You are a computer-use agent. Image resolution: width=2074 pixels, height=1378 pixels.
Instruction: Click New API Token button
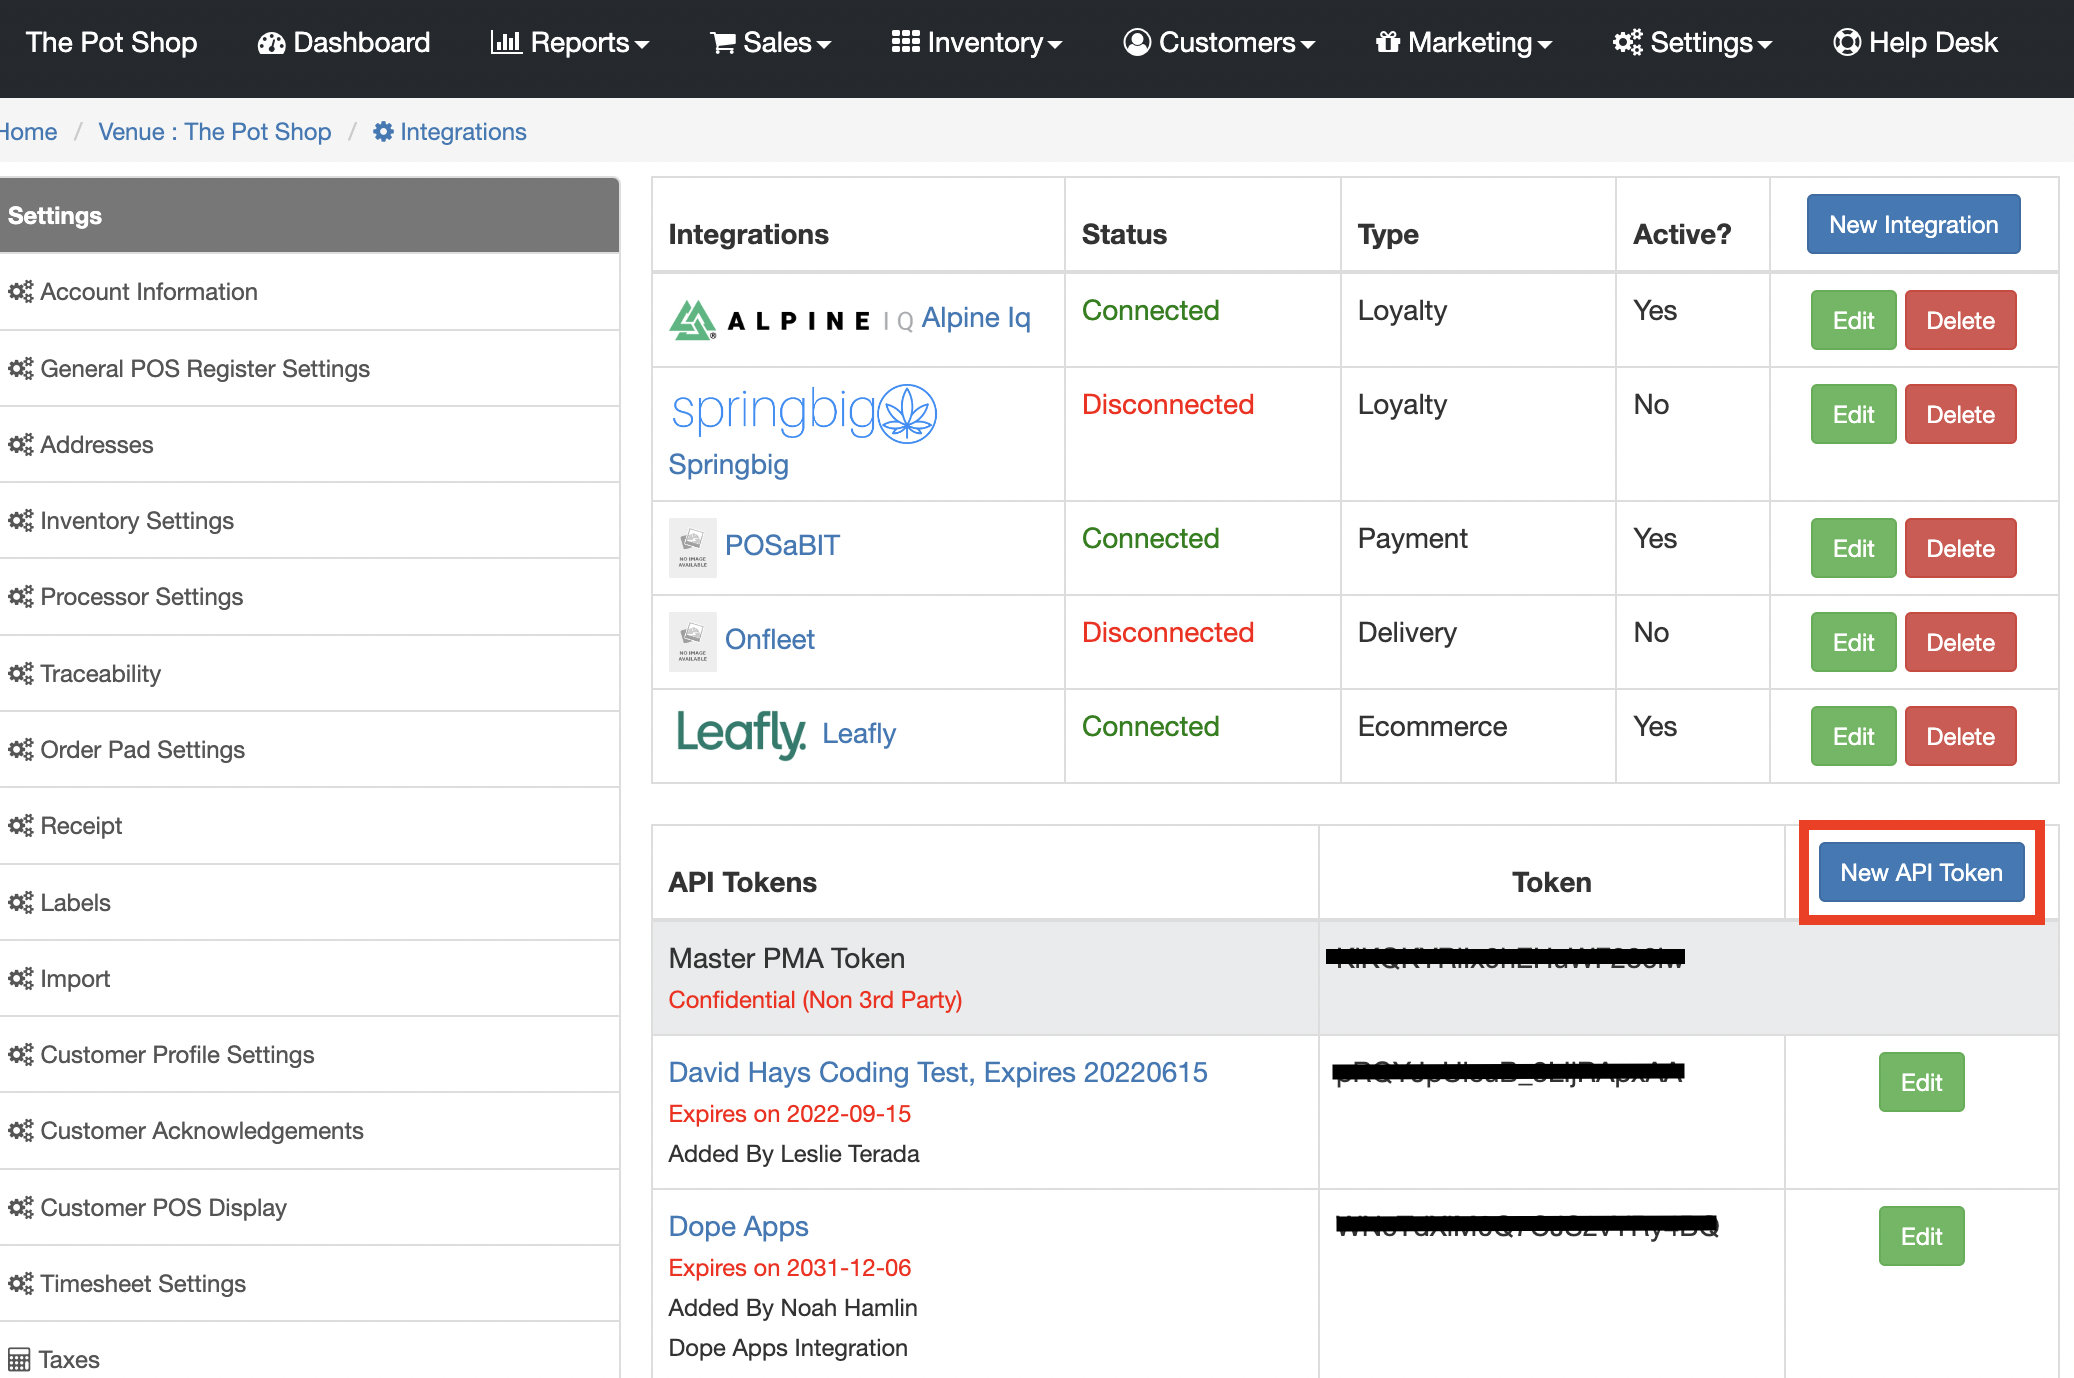coord(1920,872)
